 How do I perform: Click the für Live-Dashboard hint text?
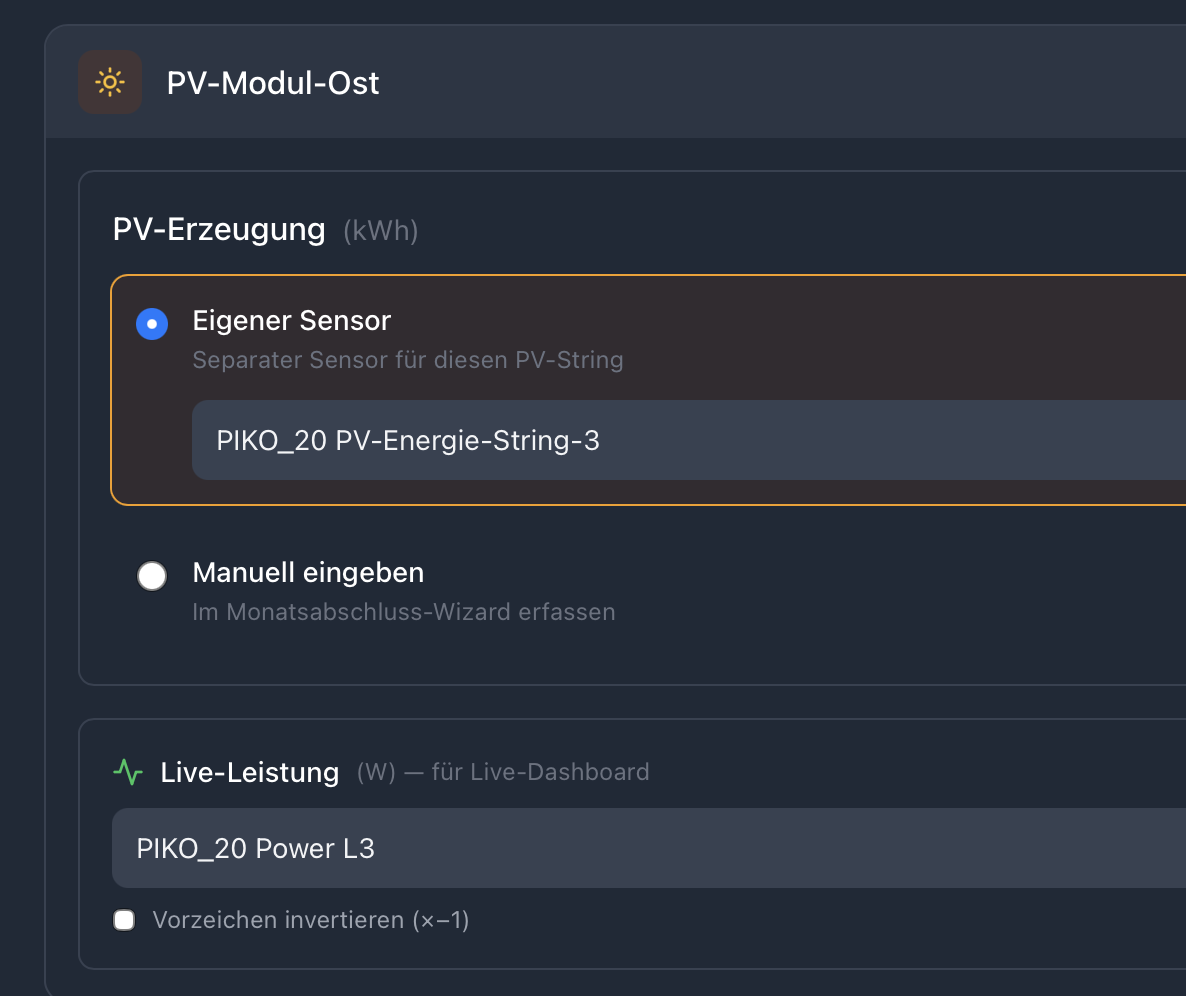tap(540, 772)
